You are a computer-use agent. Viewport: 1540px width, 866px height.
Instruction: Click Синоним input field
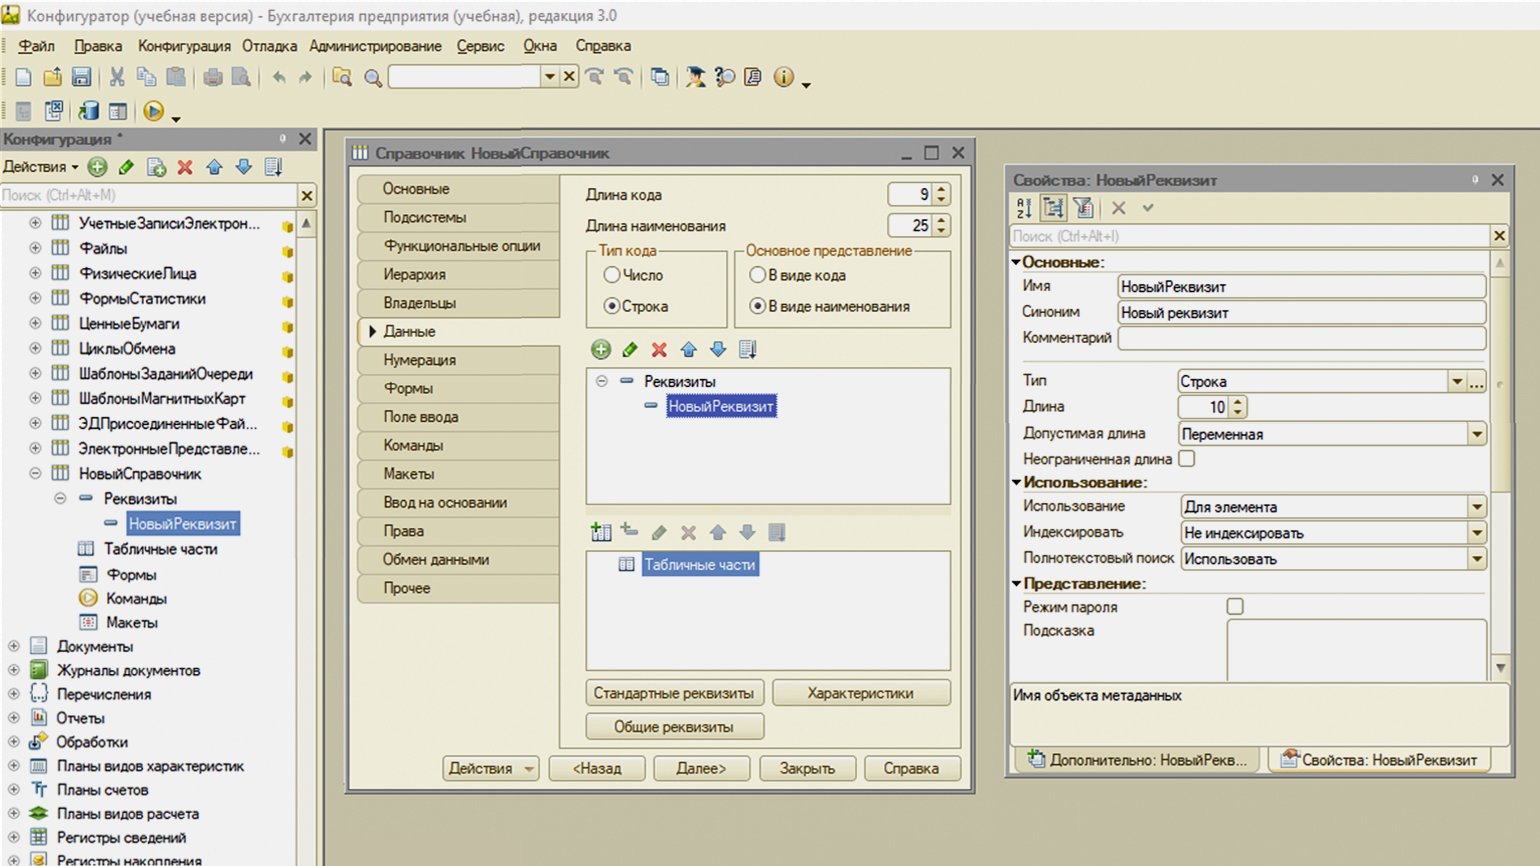click(x=1301, y=313)
